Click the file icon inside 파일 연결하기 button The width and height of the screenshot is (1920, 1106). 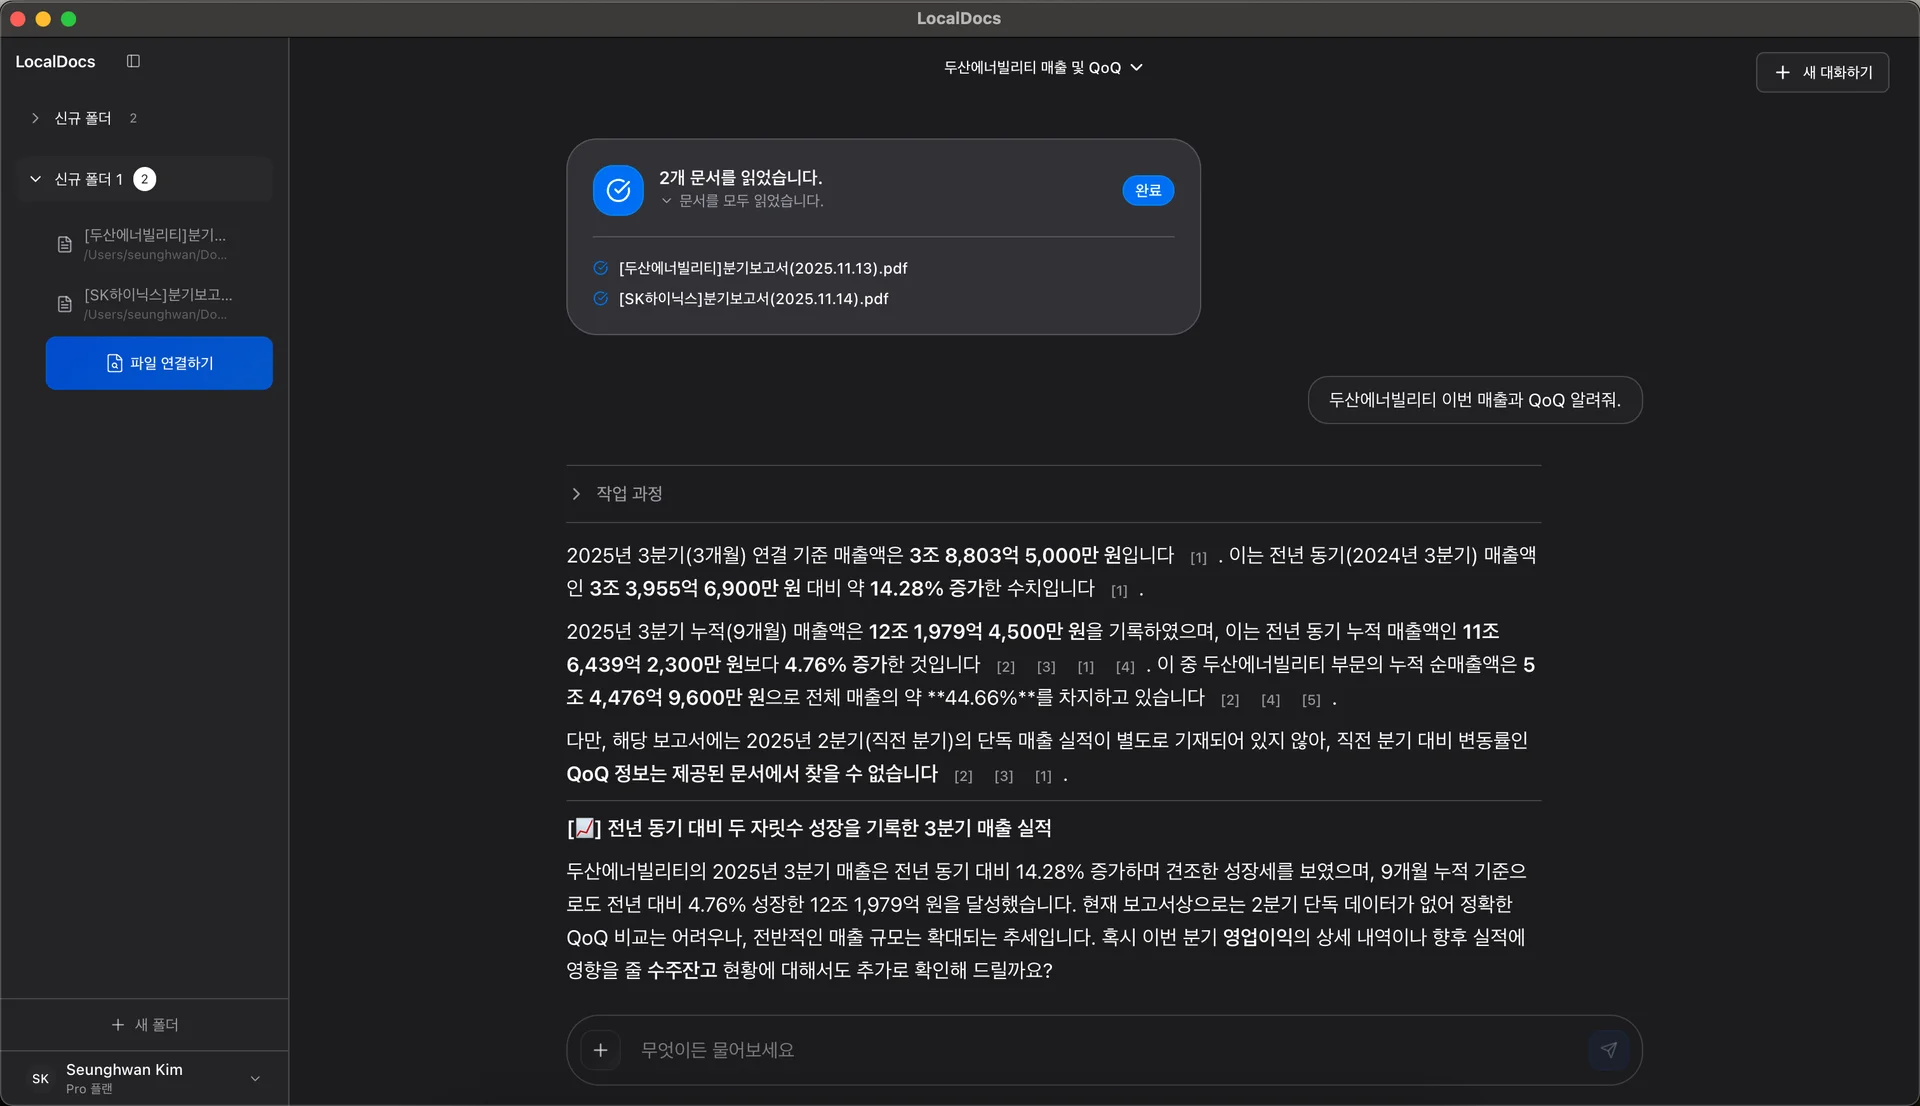pos(113,363)
